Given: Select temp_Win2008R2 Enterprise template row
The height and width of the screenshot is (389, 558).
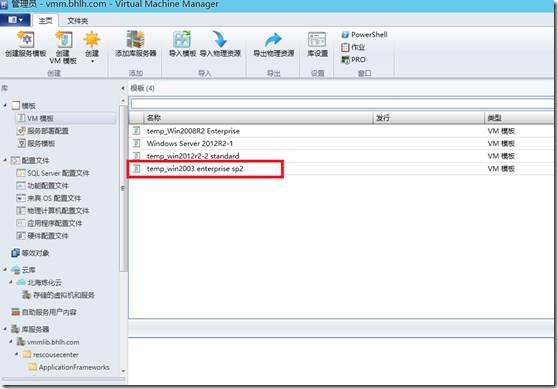Looking at the screenshot, I should pos(341,131).
